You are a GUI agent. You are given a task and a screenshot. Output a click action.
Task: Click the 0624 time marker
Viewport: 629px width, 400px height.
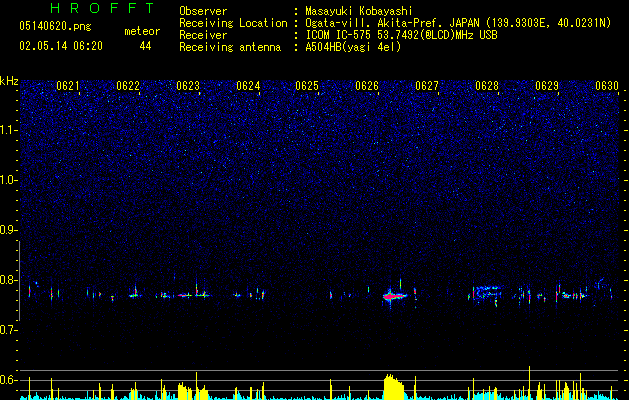pos(248,86)
